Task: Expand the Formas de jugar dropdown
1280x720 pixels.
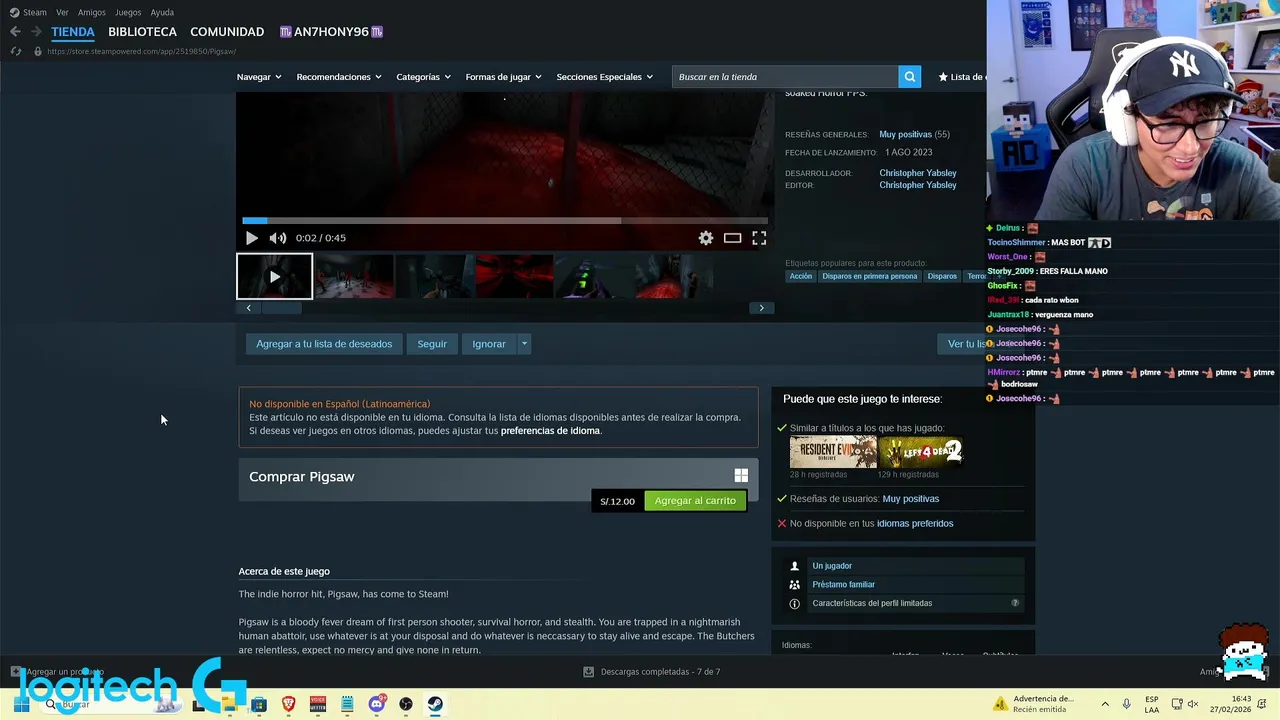Action: (x=503, y=77)
